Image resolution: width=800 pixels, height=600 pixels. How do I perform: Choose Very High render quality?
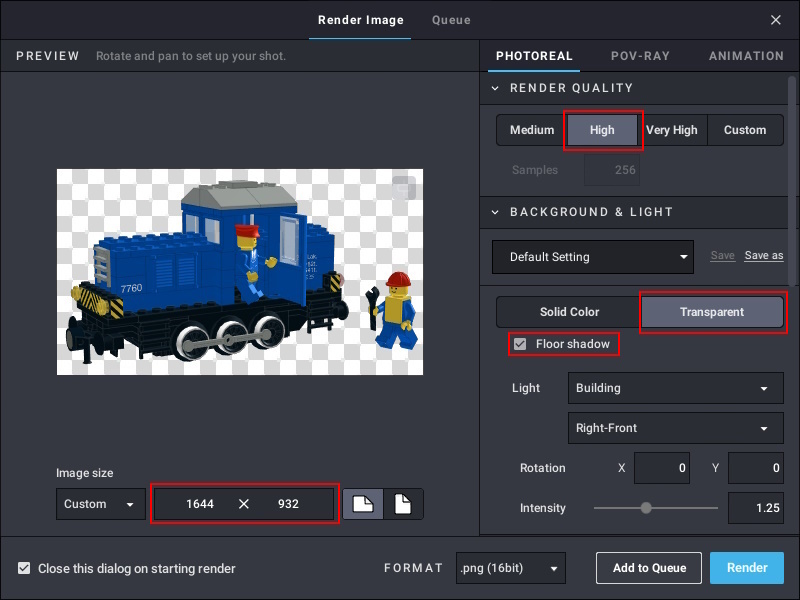pos(671,130)
